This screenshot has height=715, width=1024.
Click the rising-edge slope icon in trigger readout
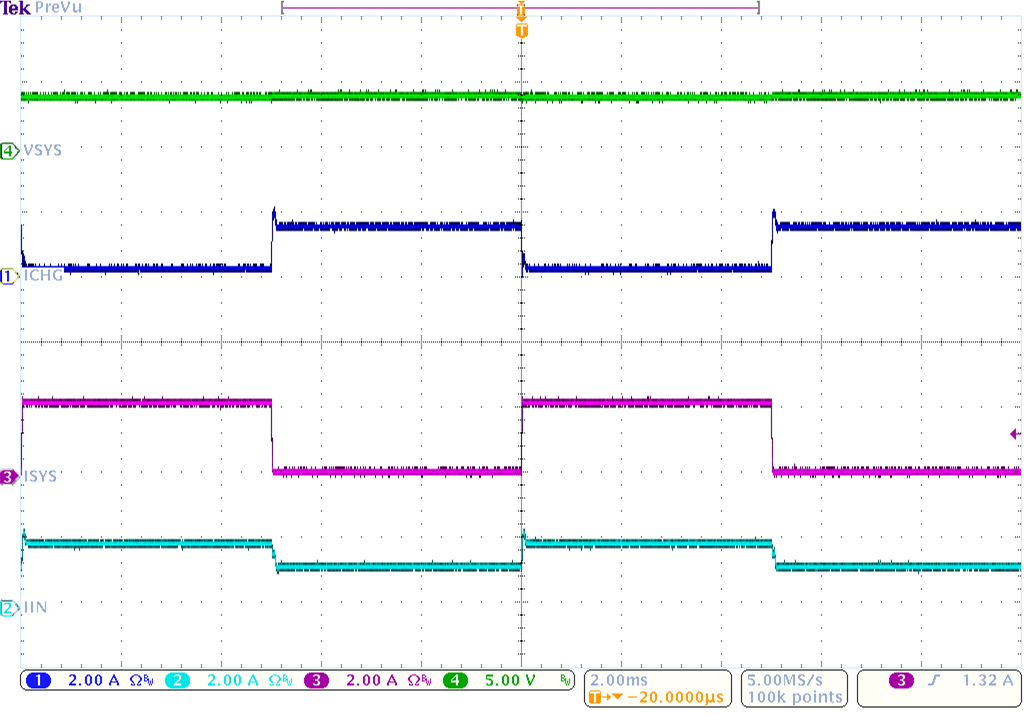(x=933, y=678)
